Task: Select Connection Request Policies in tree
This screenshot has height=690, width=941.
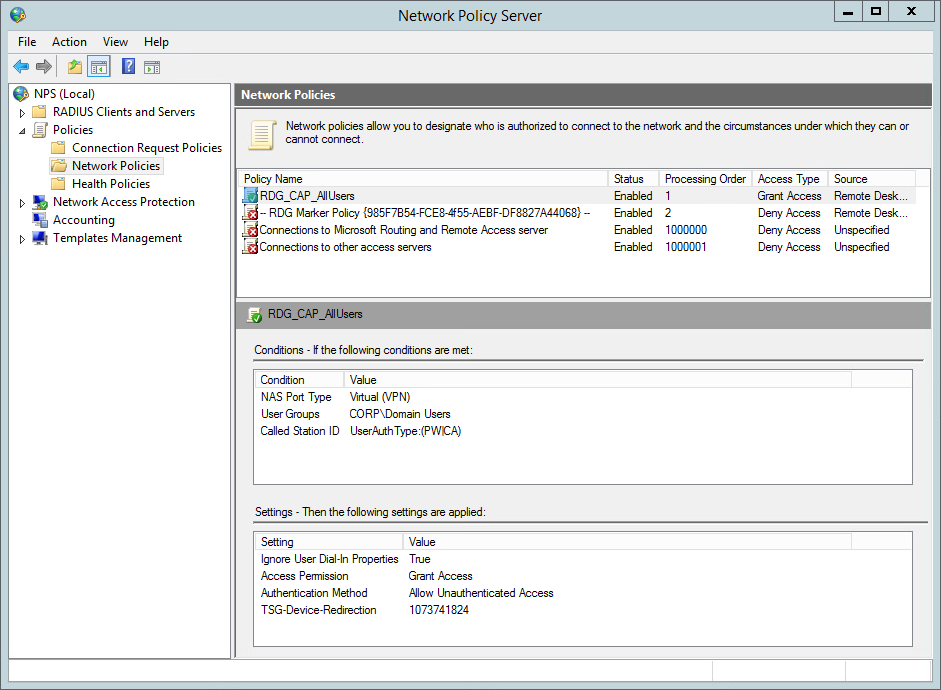Action: [147, 148]
